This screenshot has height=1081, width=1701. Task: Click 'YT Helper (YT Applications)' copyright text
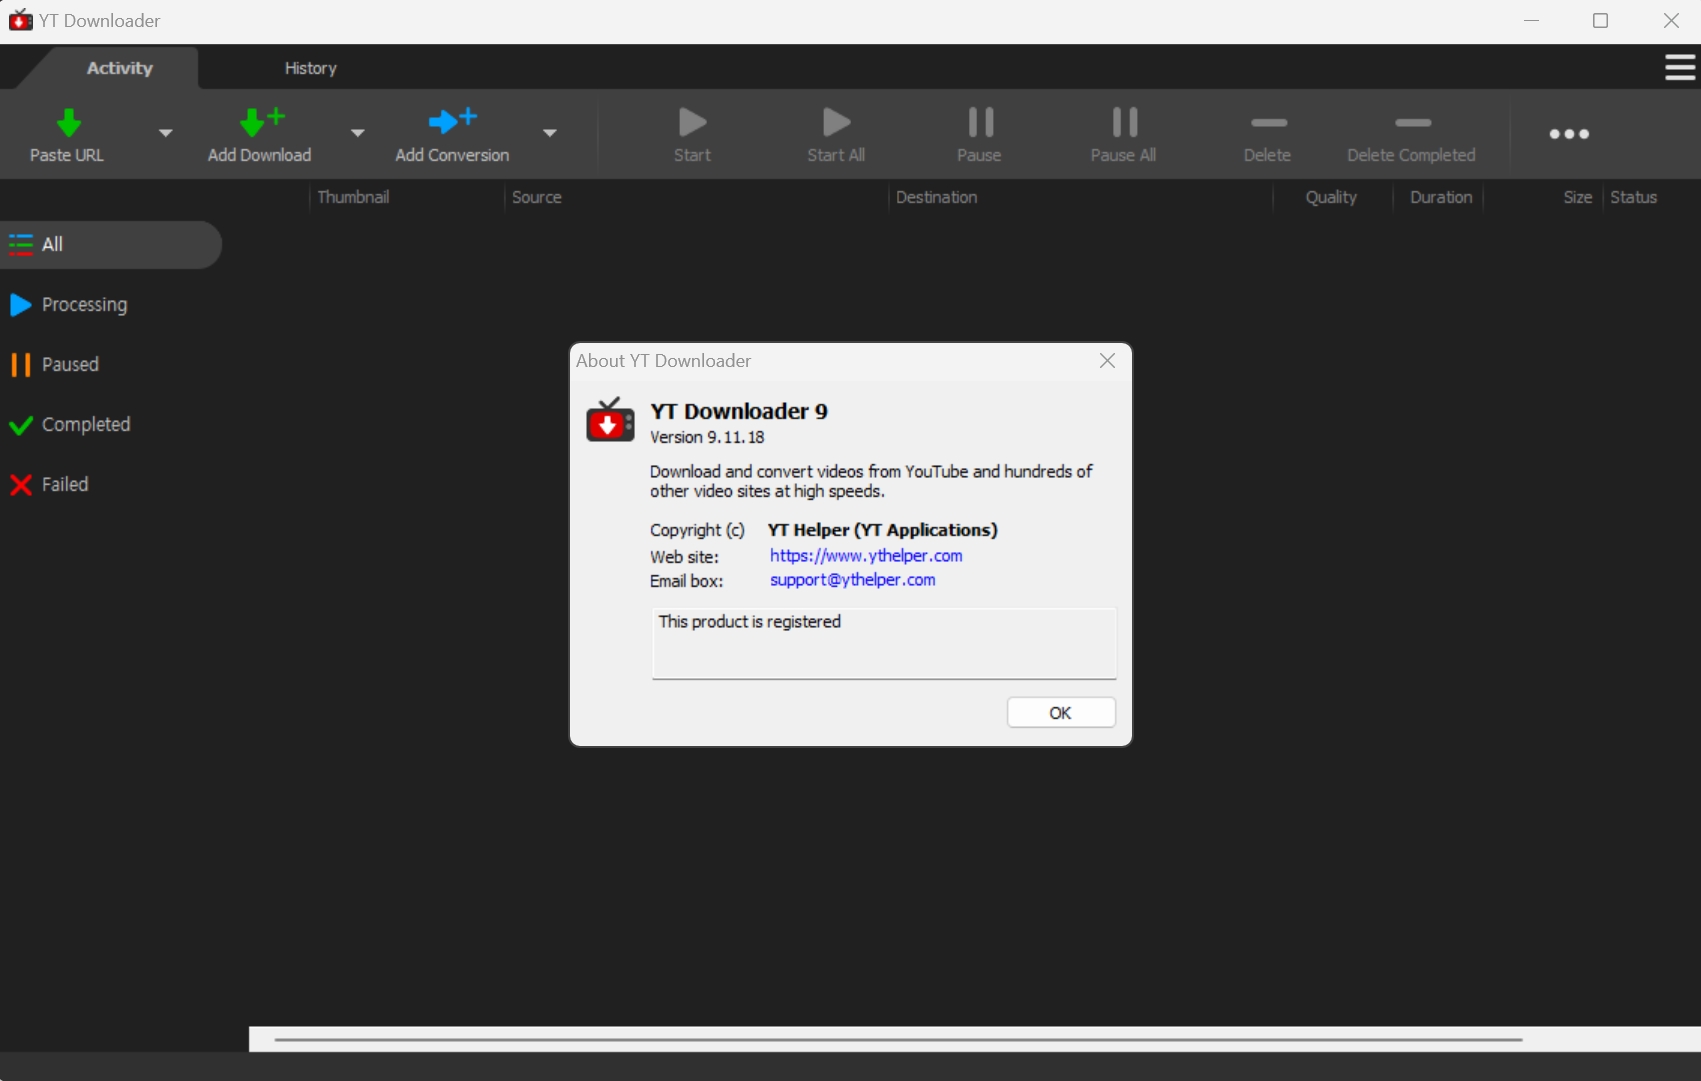click(883, 530)
